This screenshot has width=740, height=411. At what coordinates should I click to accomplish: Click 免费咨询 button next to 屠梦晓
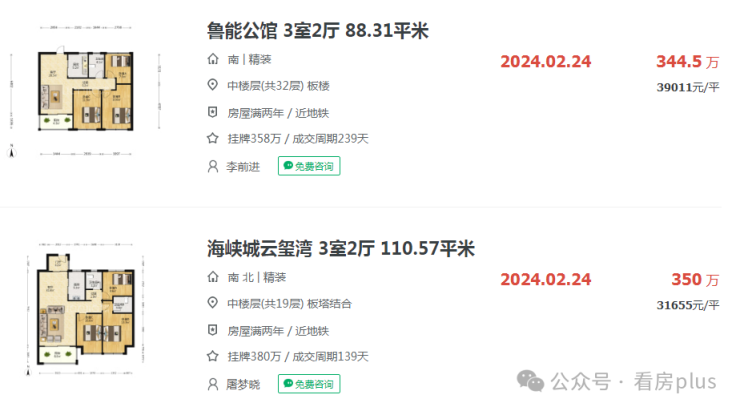(309, 383)
